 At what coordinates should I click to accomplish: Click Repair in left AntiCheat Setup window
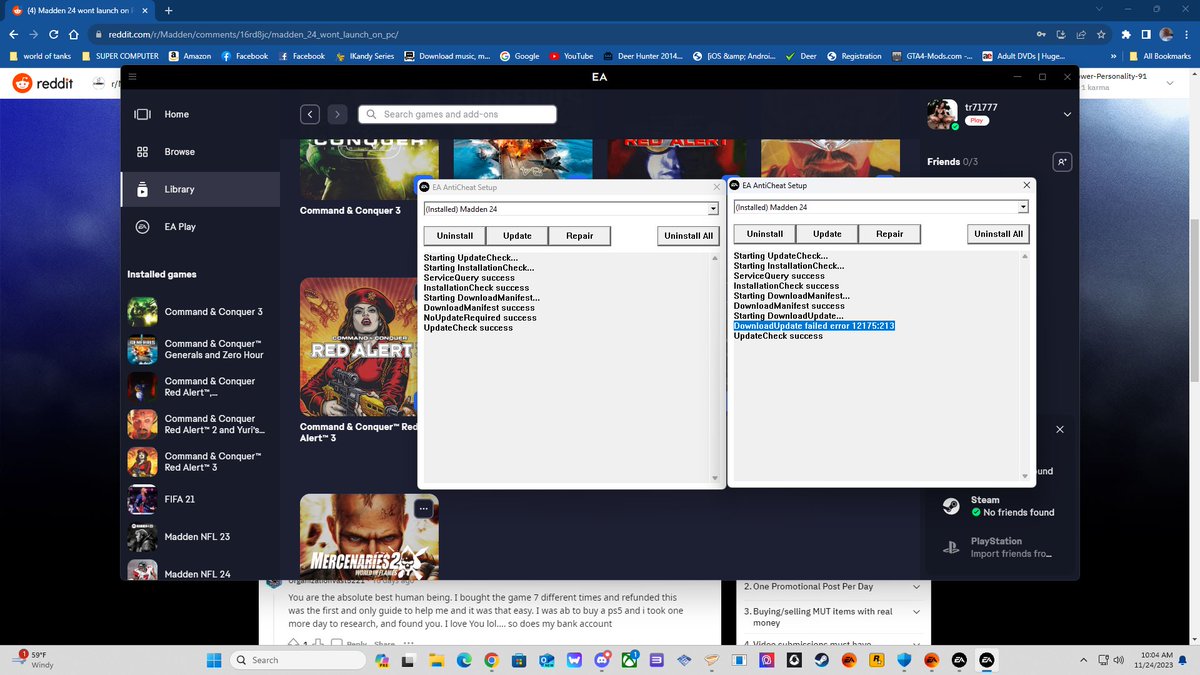[x=579, y=235]
